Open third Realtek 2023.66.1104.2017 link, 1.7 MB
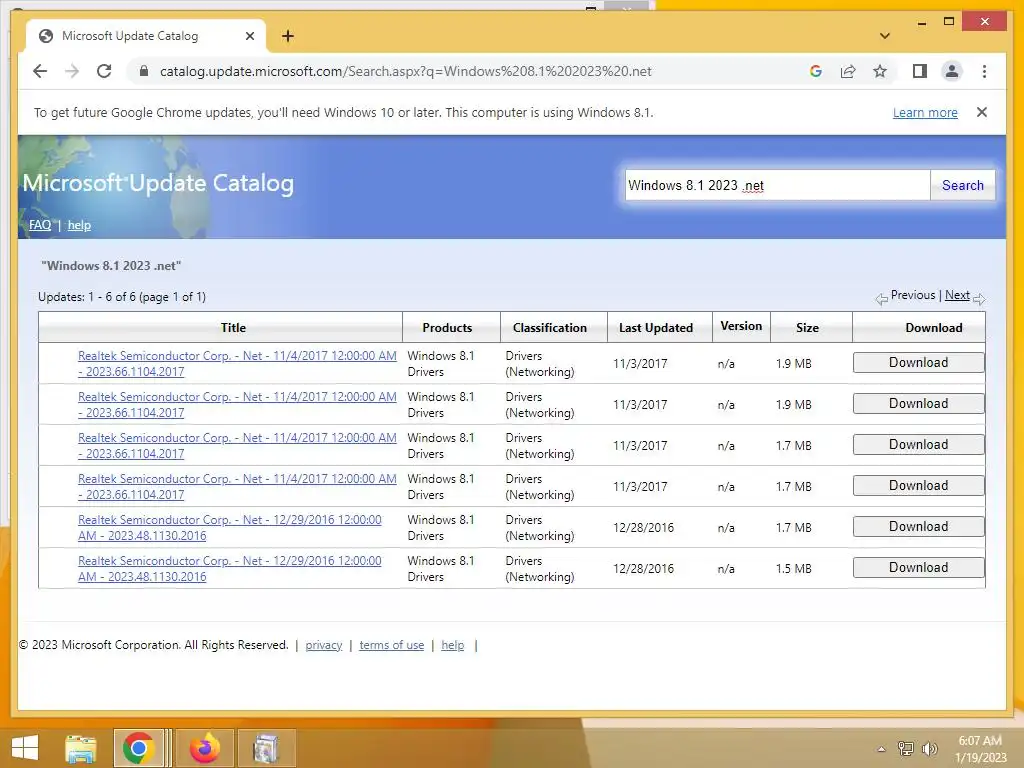Image resolution: width=1024 pixels, height=768 pixels. [x=237, y=445]
